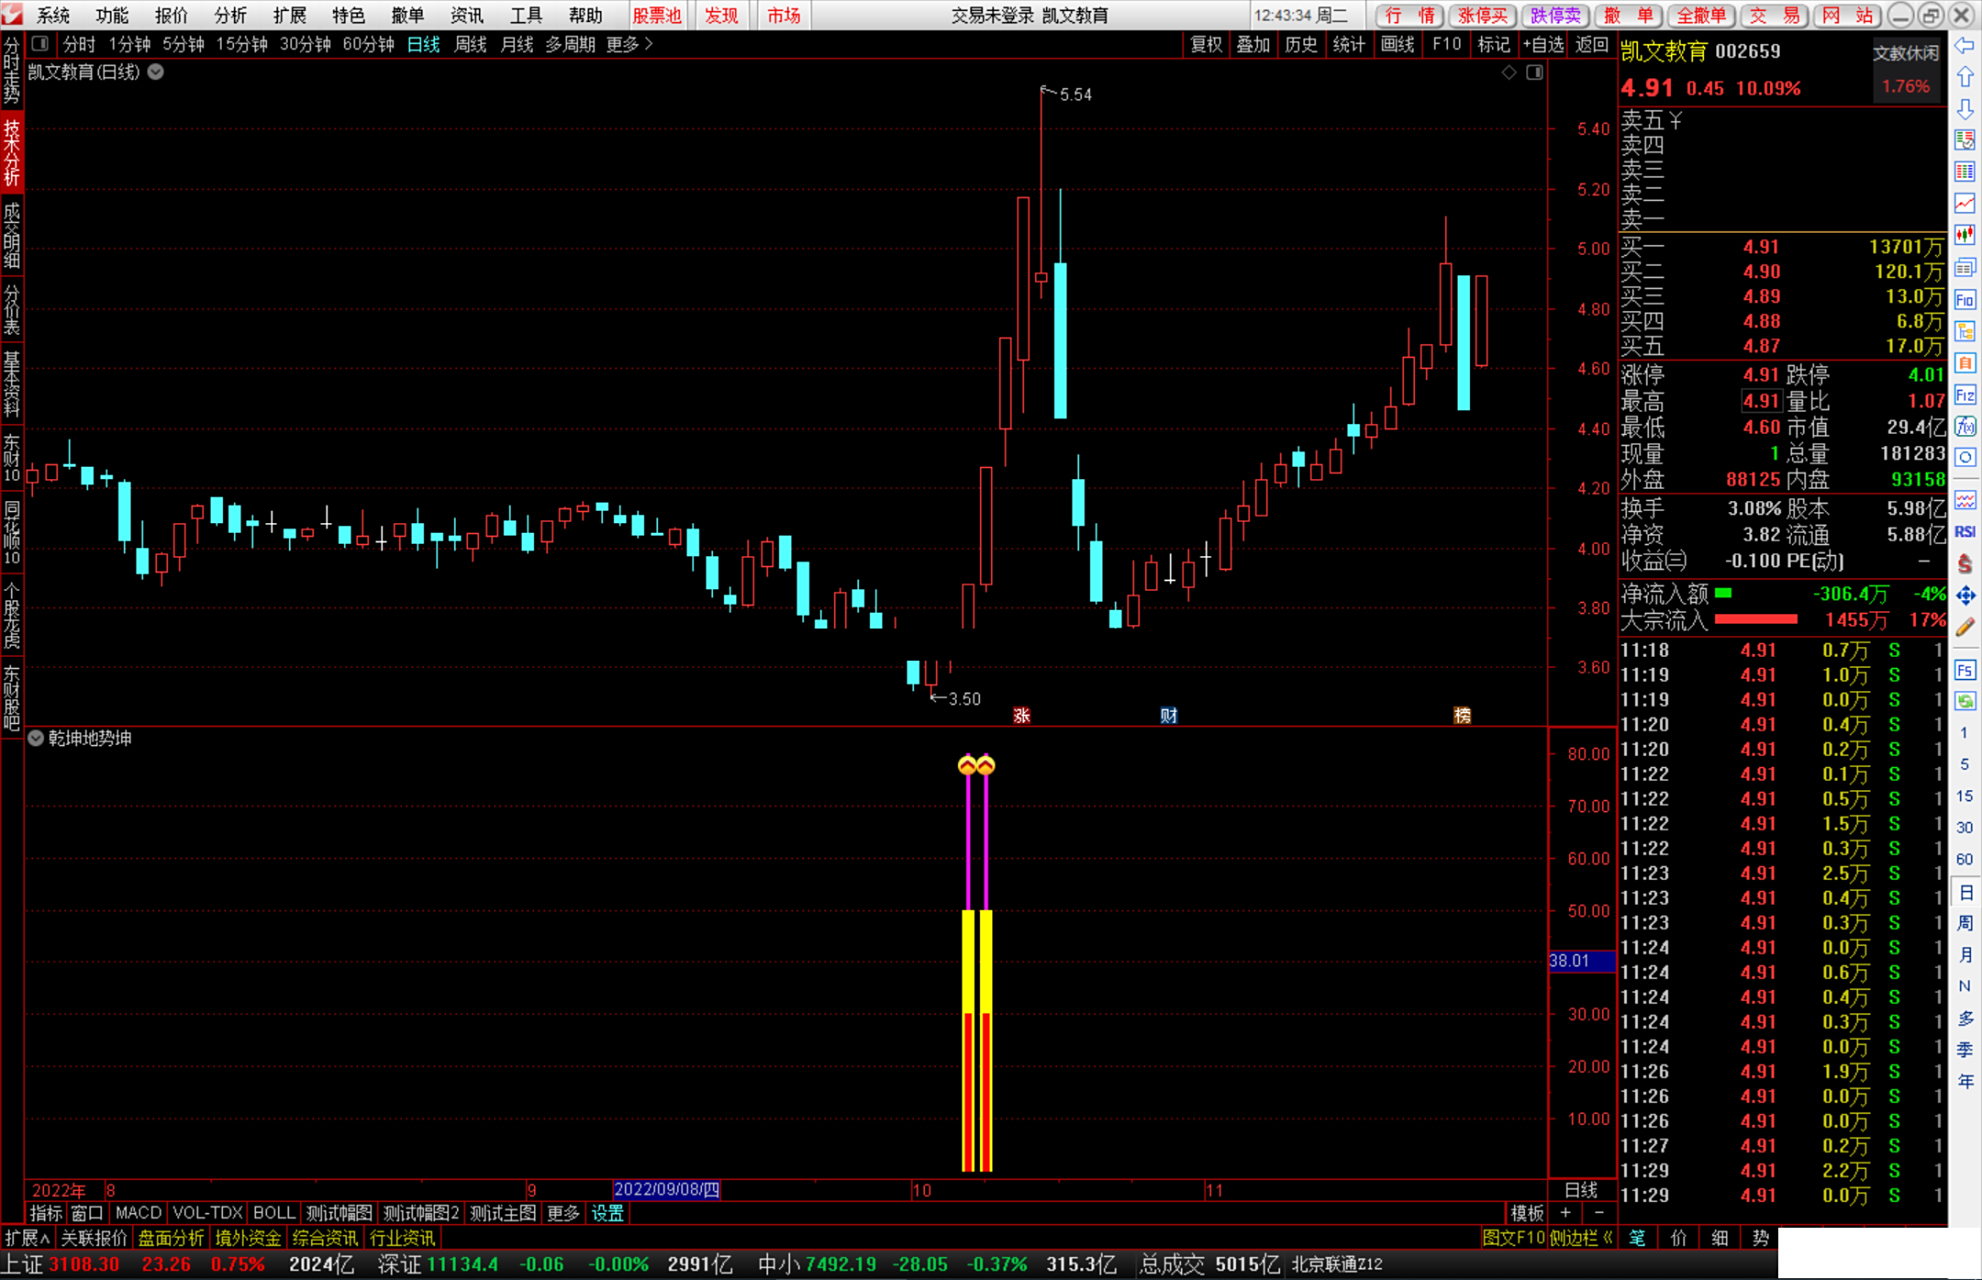Click the green refresh icon in sidebar
The height and width of the screenshot is (1280, 1982).
(x=1965, y=701)
